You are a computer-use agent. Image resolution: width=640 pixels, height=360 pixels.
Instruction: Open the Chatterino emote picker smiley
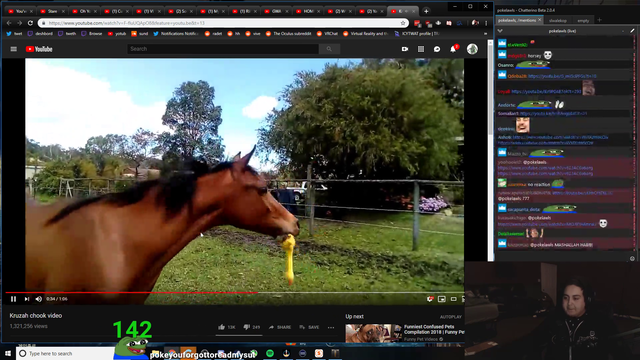tap(632, 258)
